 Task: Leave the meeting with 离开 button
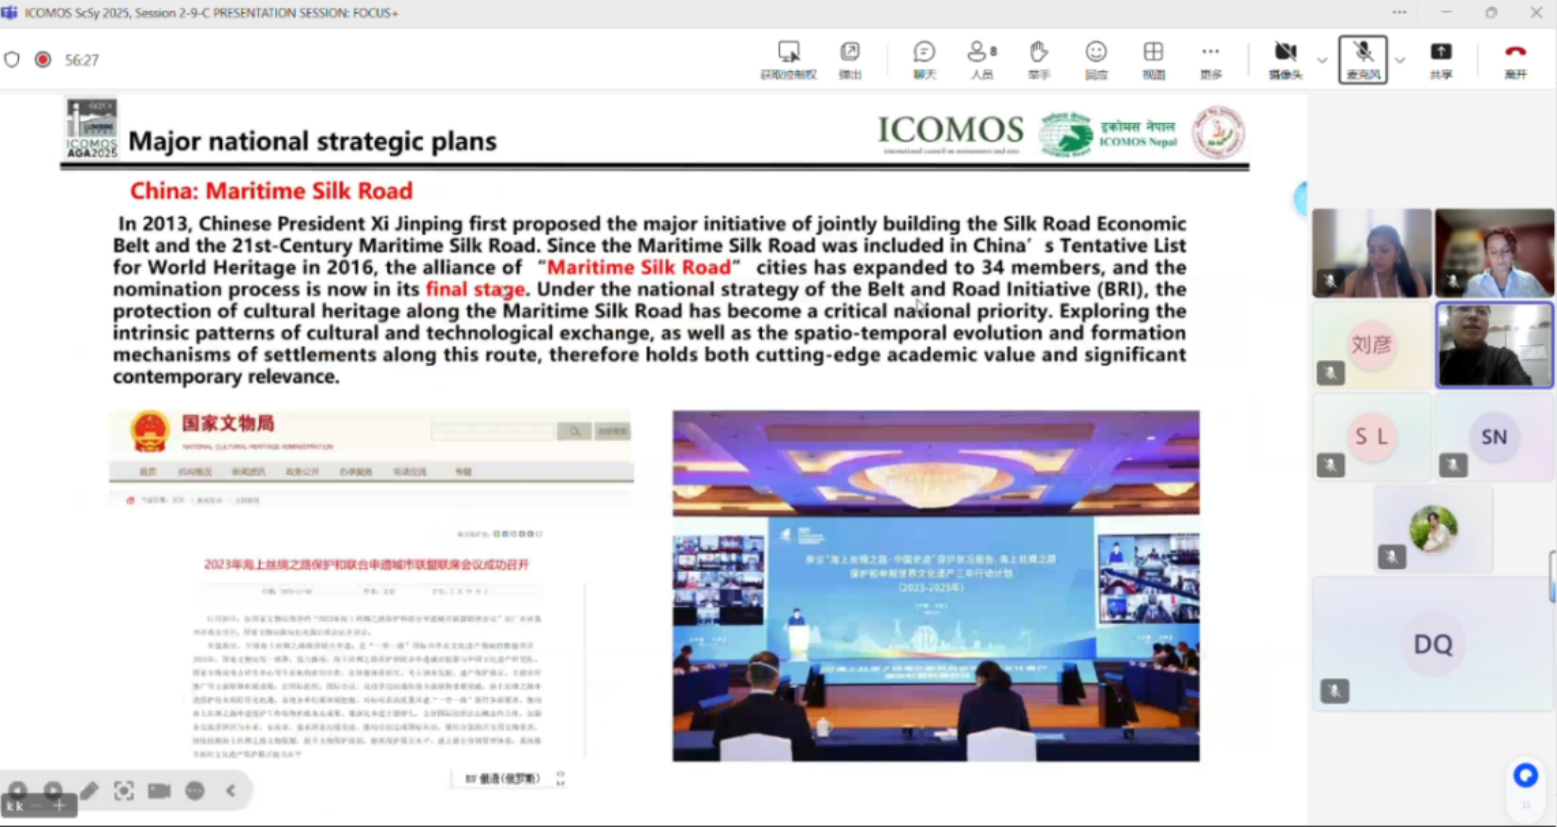(x=1515, y=59)
